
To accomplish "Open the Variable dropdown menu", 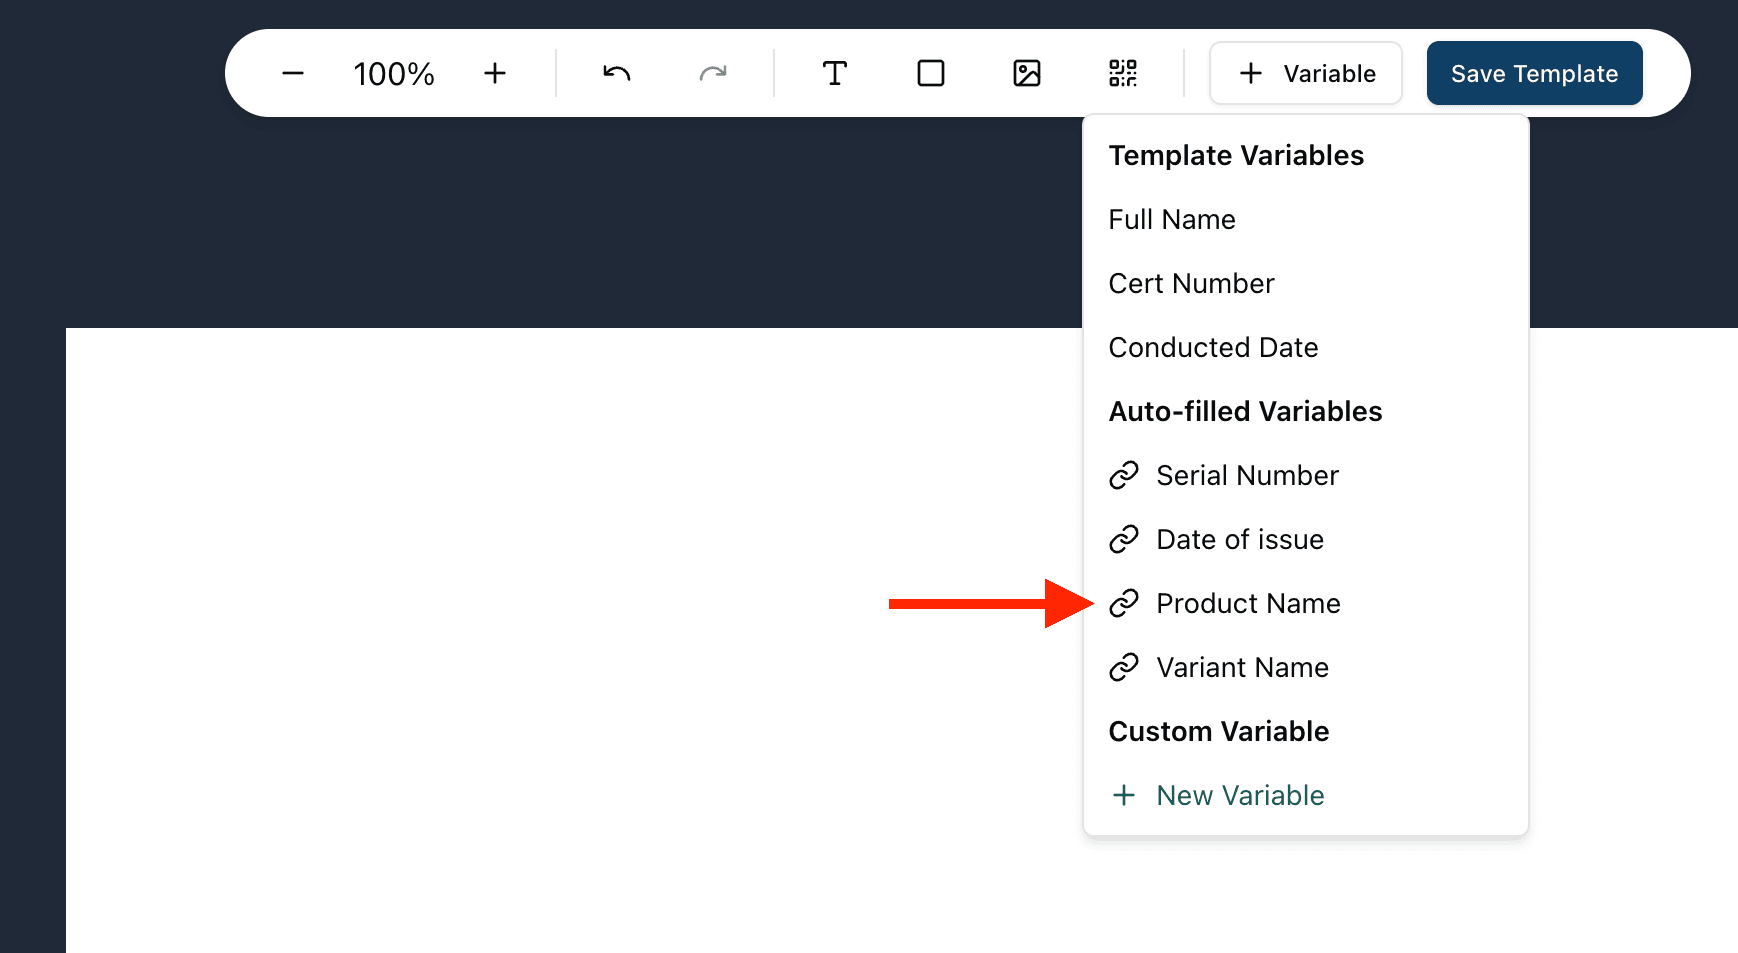I will click(1305, 72).
